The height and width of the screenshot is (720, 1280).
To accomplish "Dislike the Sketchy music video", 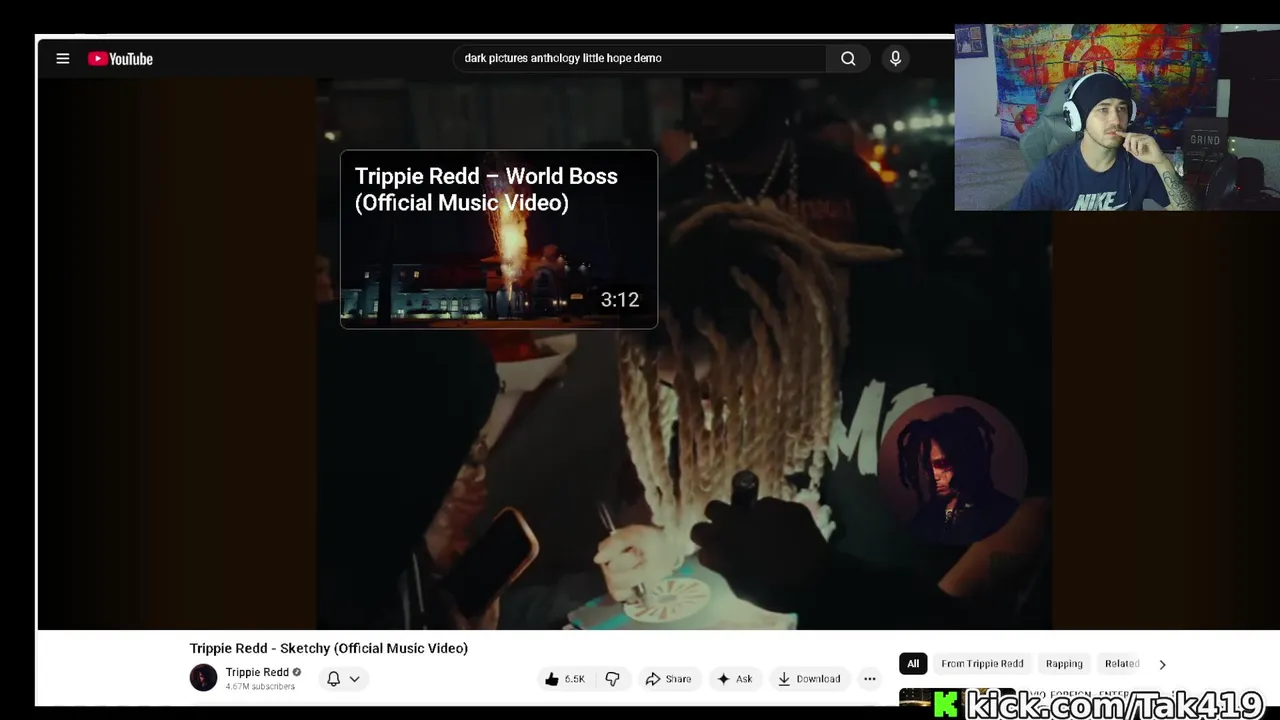I will (612, 679).
